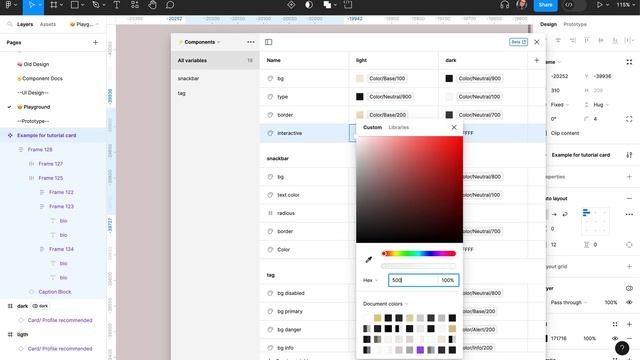Screen dimensions: 640x360
Task: Open the Dev Mode code toggle
Action: (569, 5)
